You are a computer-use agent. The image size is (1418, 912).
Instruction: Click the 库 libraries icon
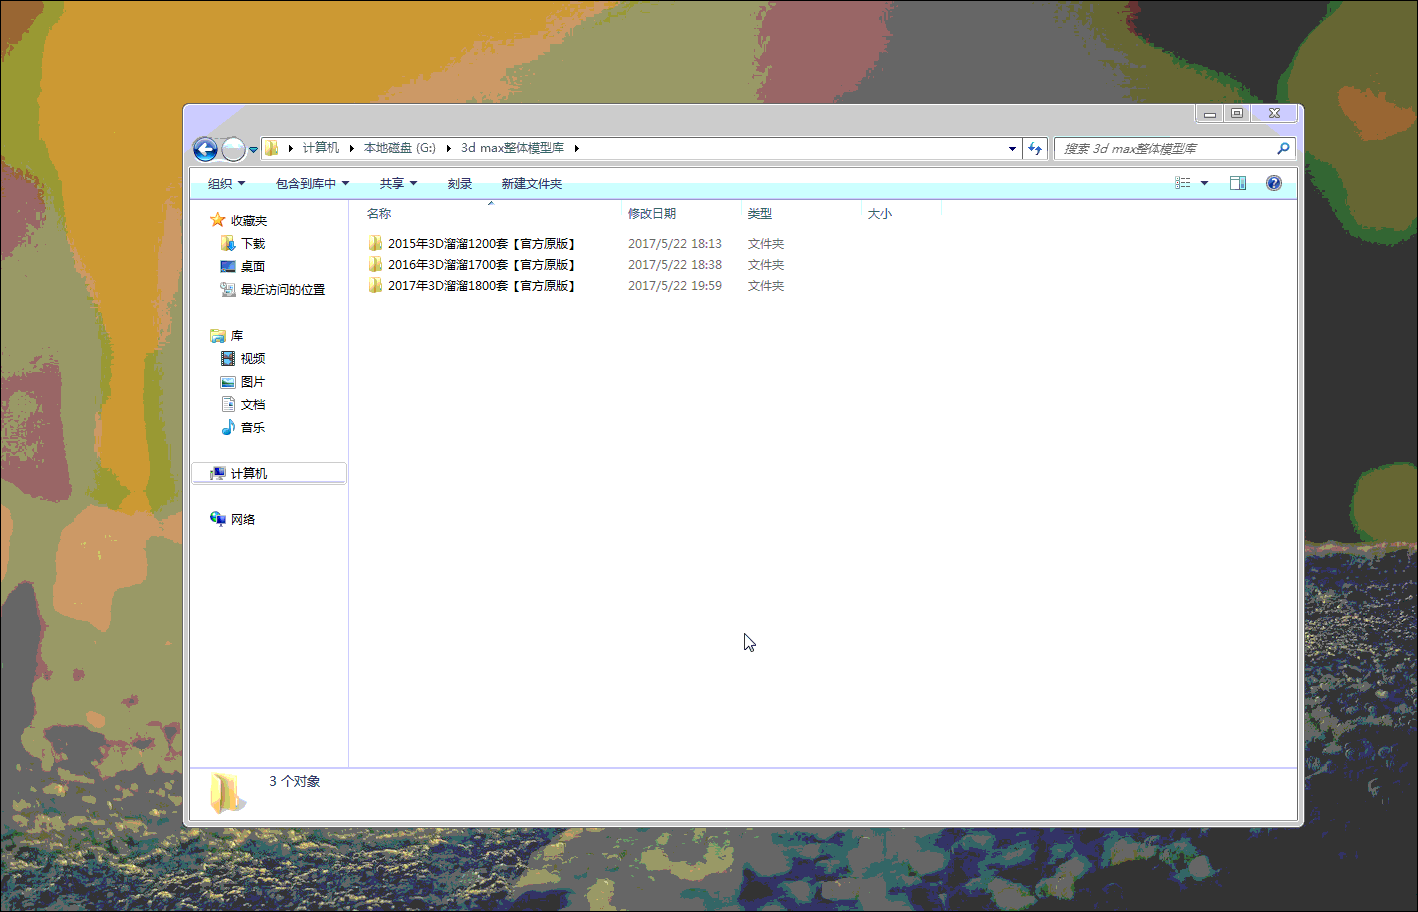(x=218, y=335)
